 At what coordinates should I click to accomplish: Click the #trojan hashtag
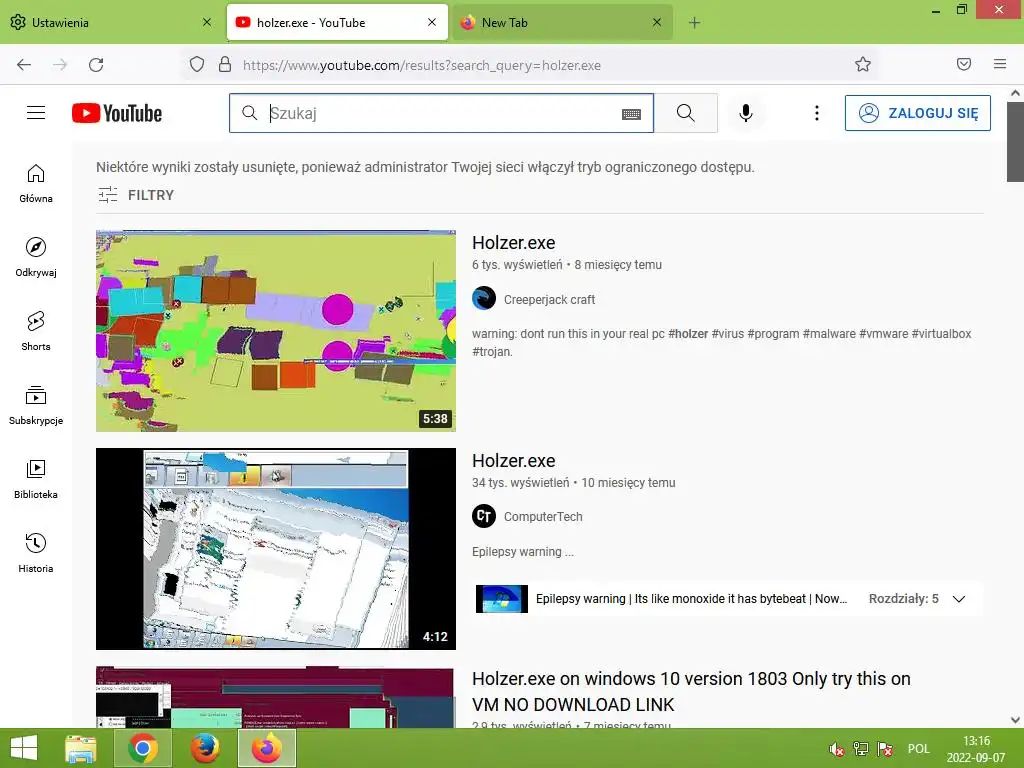pos(492,351)
